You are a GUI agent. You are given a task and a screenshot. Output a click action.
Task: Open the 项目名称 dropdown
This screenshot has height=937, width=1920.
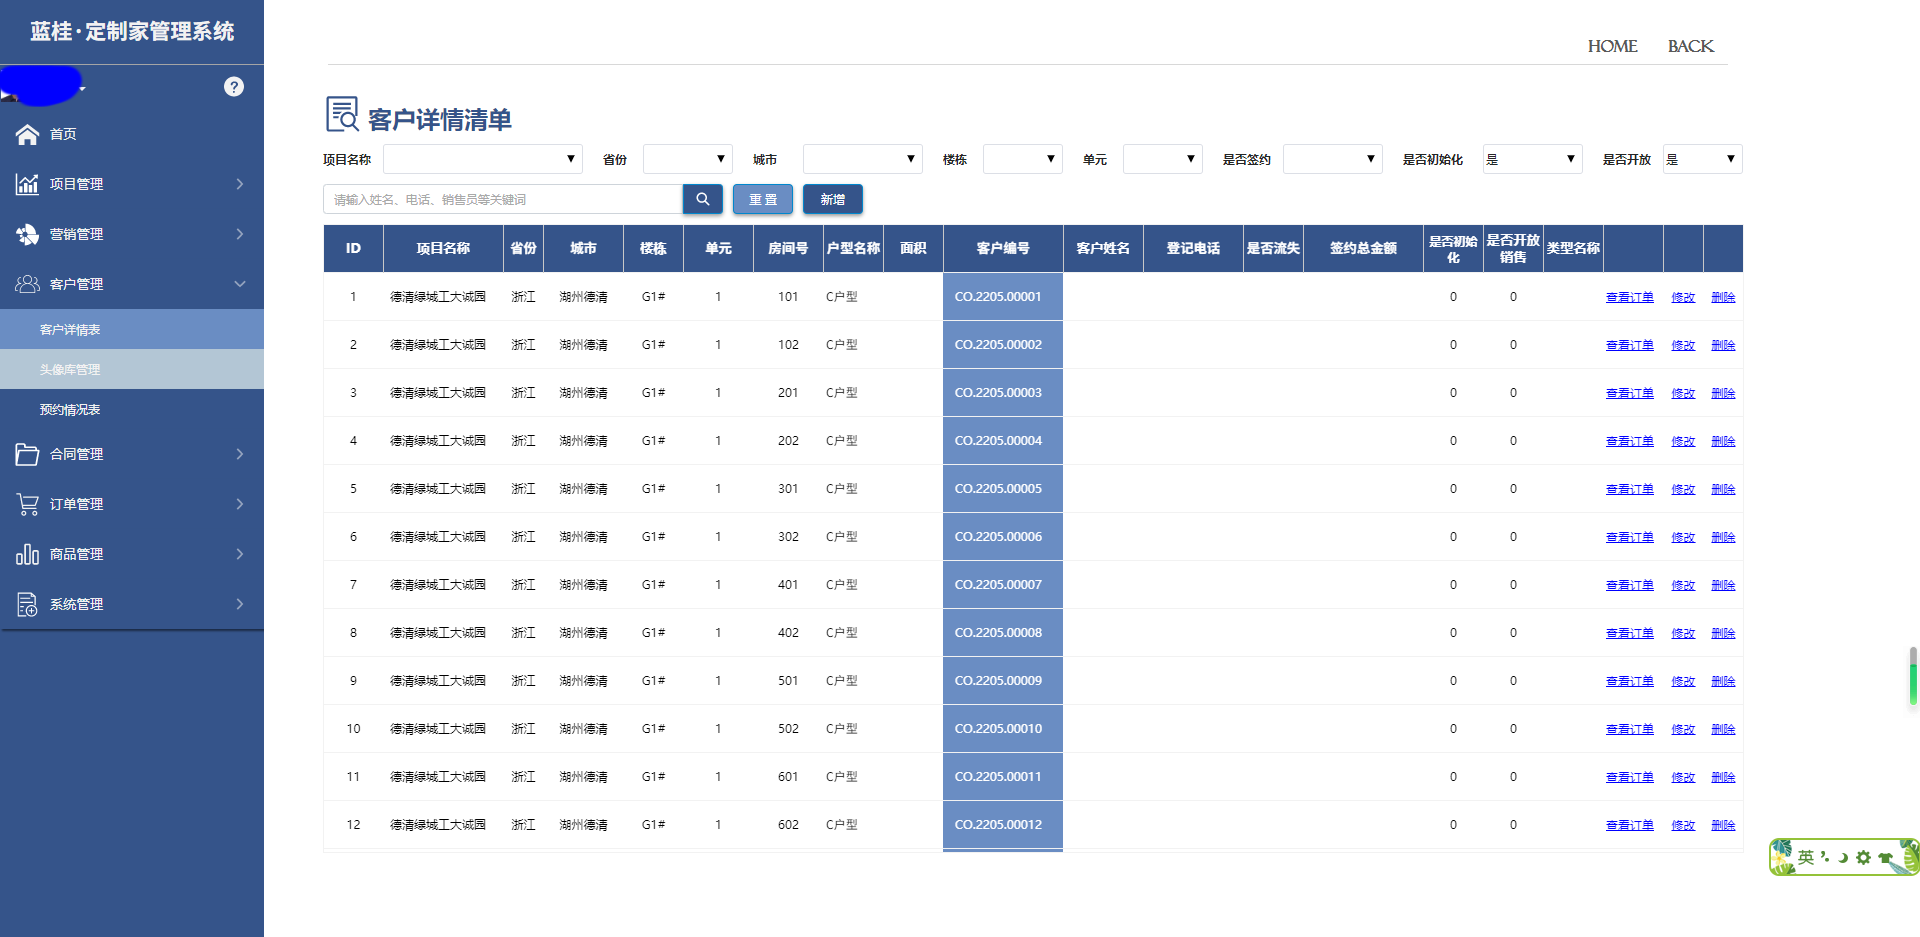tap(483, 159)
